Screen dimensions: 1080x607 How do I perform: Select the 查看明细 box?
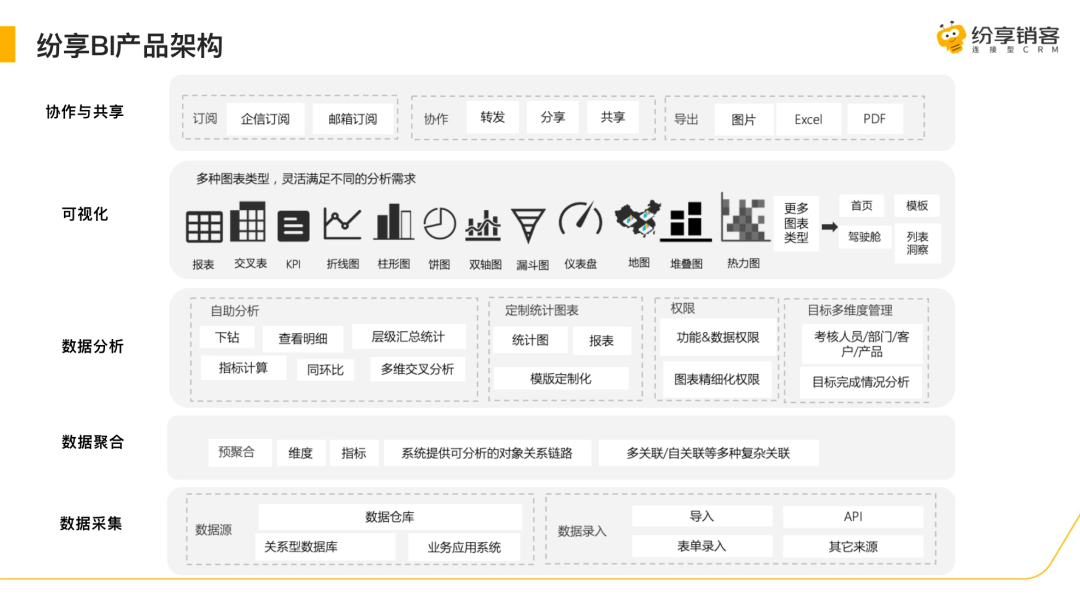(303, 338)
